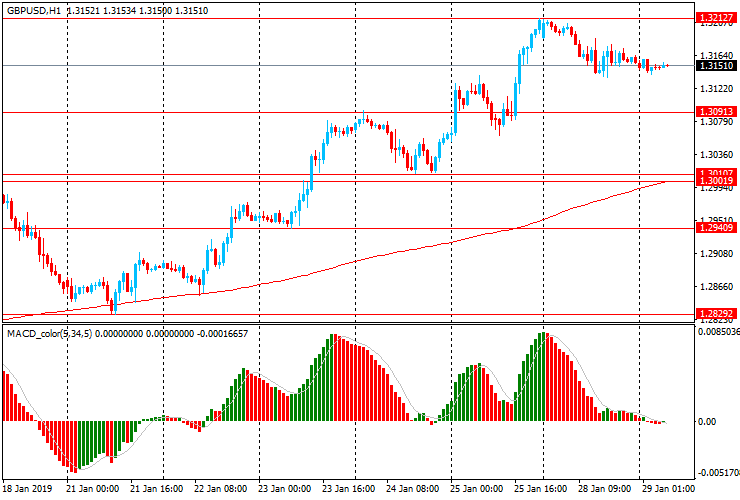Click the MACD_color(5,34,5) indicator label
The image size is (740, 500).
(x=49, y=334)
